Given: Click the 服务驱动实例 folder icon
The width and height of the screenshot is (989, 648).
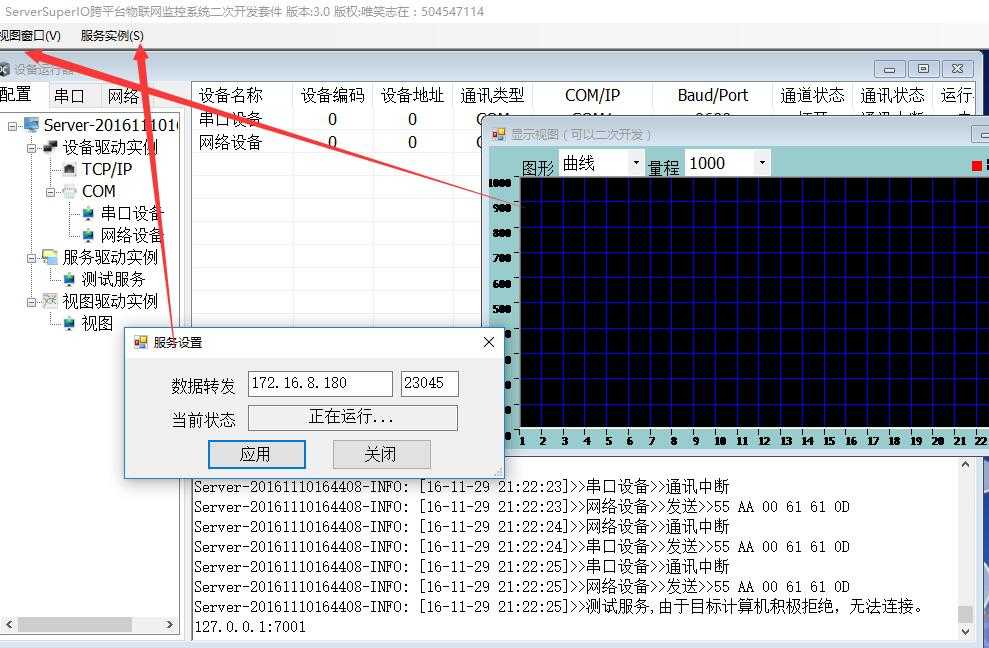Looking at the screenshot, I should click(x=50, y=257).
